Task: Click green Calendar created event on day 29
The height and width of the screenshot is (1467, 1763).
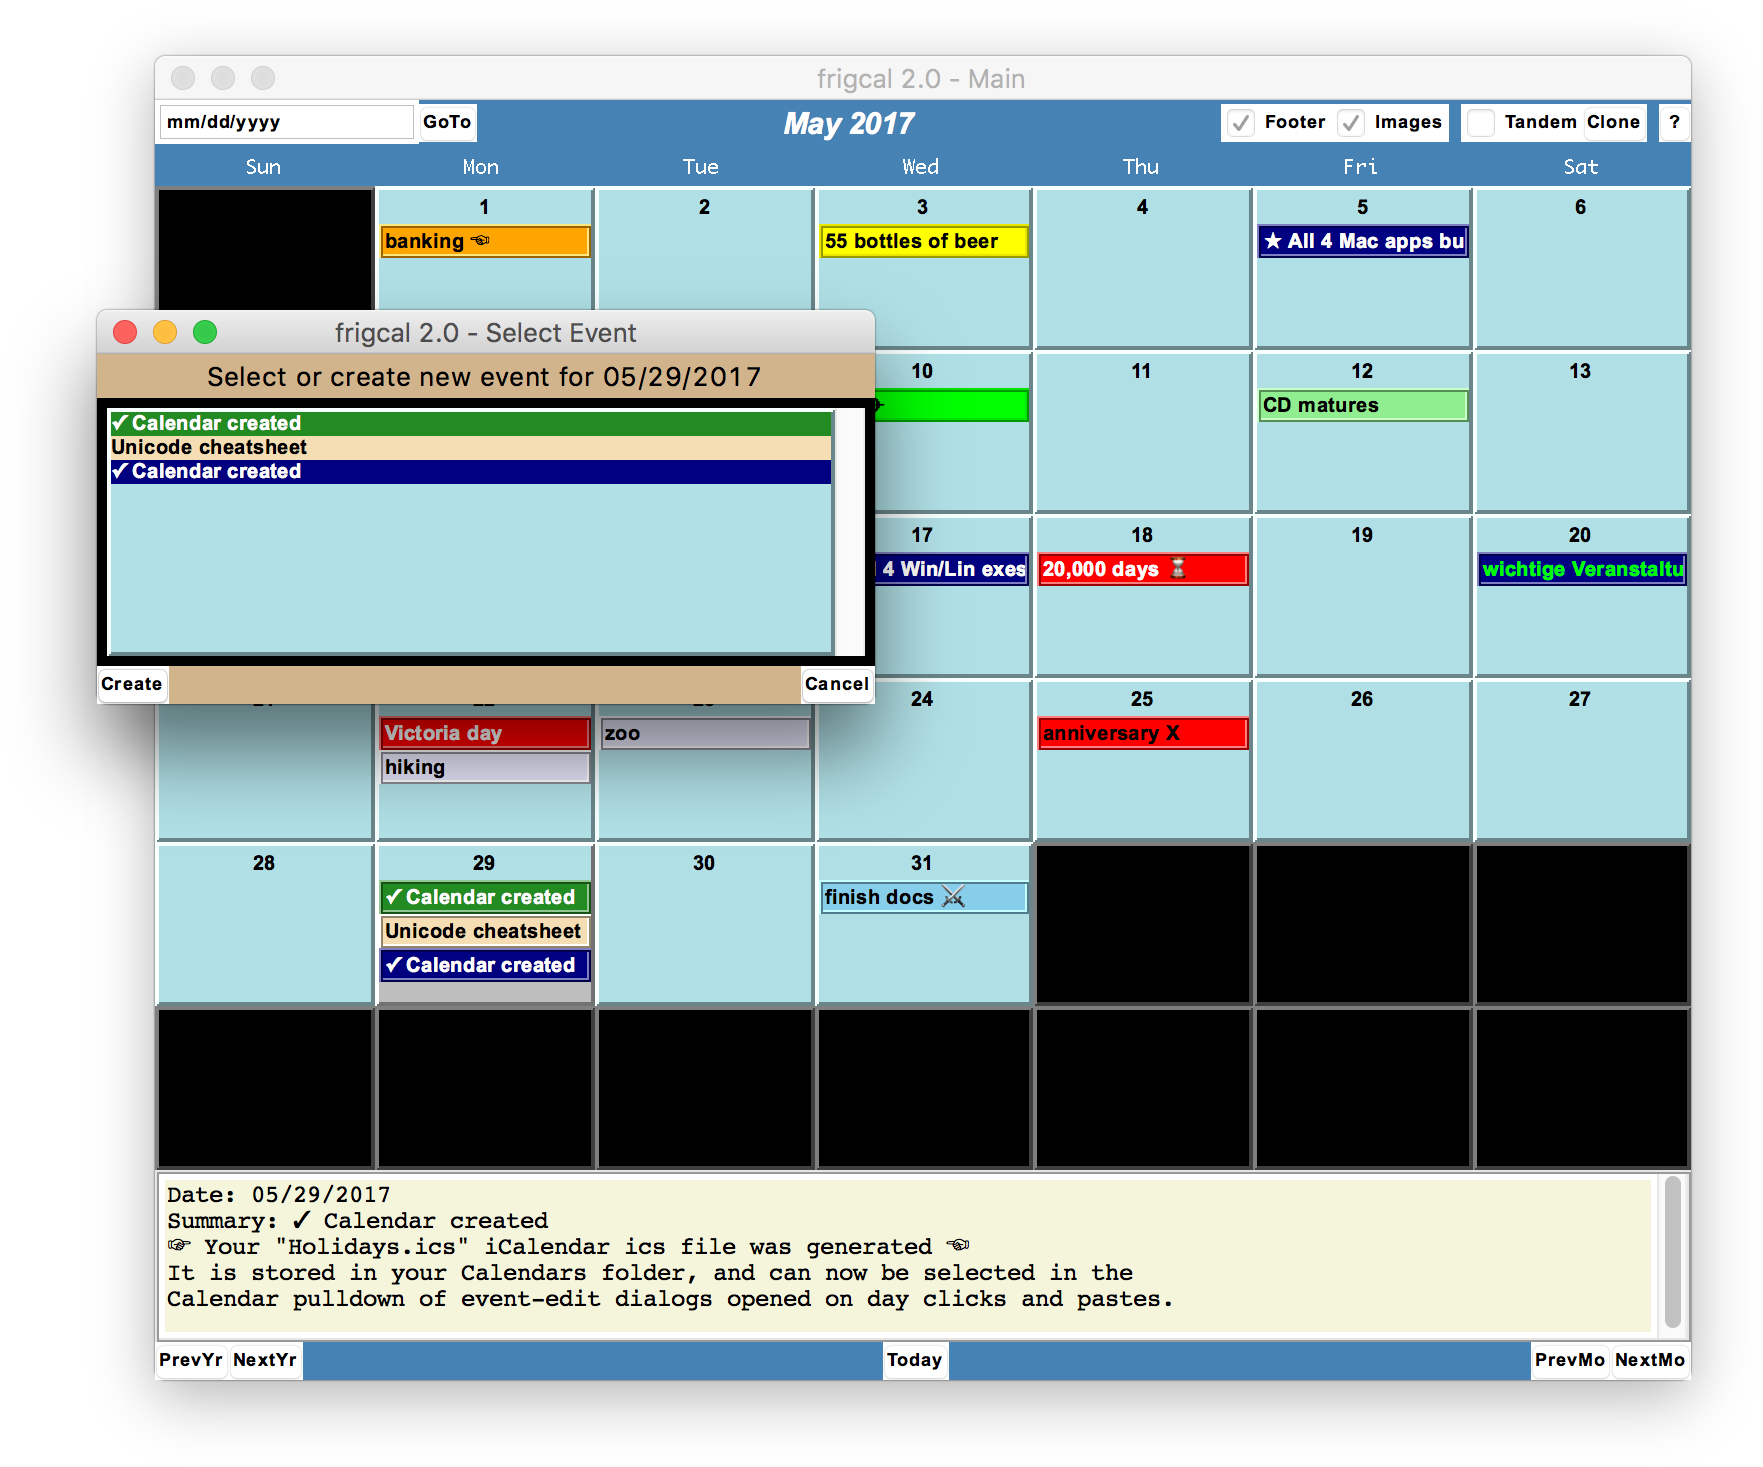Action: (485, 897)
